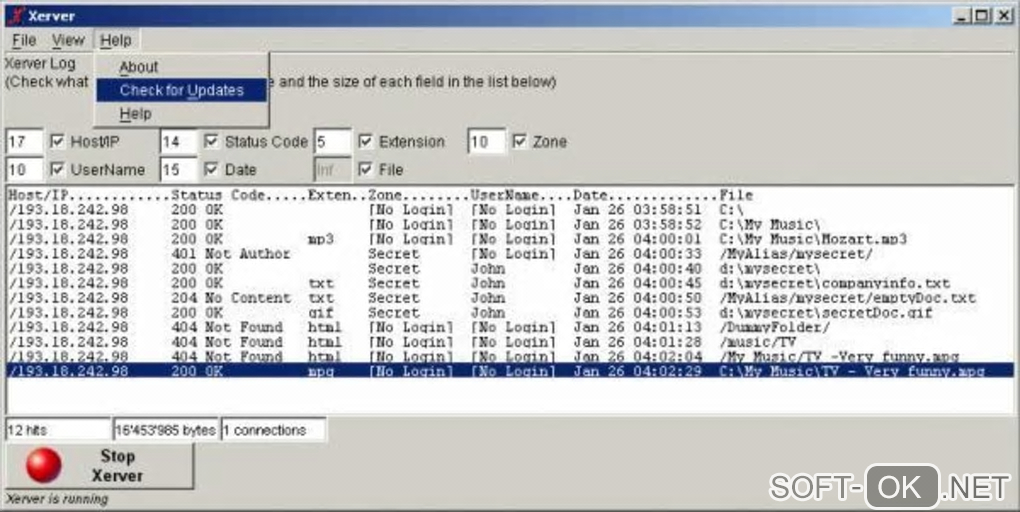Click the red Stop Xerver status ball icon
Screen dimensions: 1020x512
coord(44,466)
